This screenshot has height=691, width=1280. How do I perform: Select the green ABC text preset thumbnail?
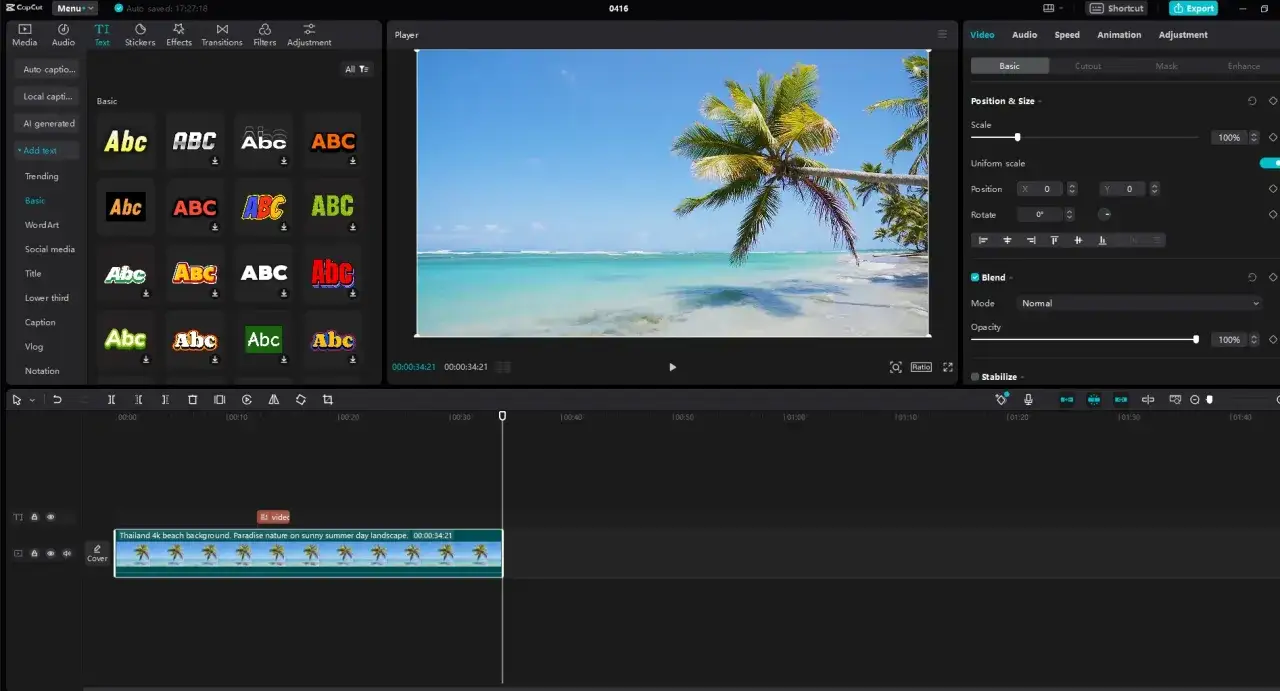click(x=332, y=207)
